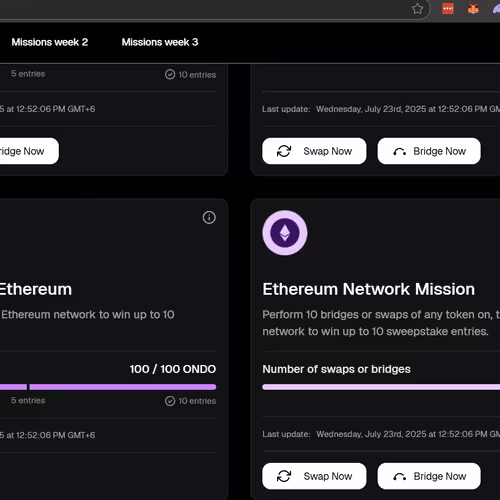Click upper Swap Now button

pos(314,151)
